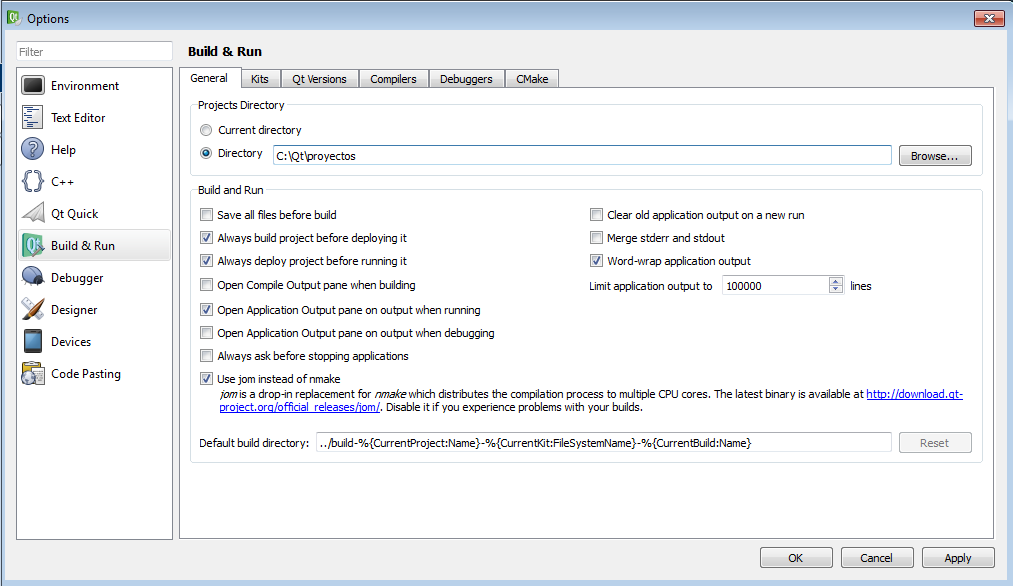Choose the C++ braces icon
Viewport: 1013px width, 586px height.
pos(33,182)
